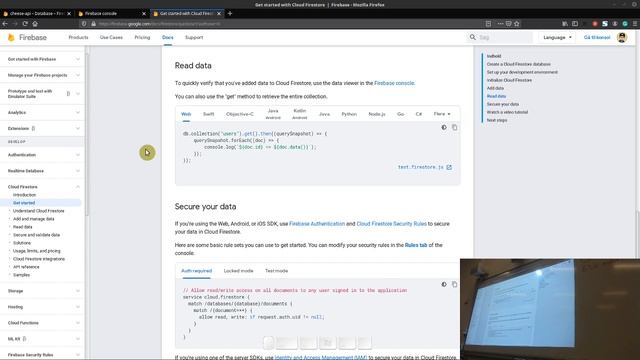Screen dimensions: 640x360
Task: Open the Firebase Authentication link
Action: click(x=317, y=224)
